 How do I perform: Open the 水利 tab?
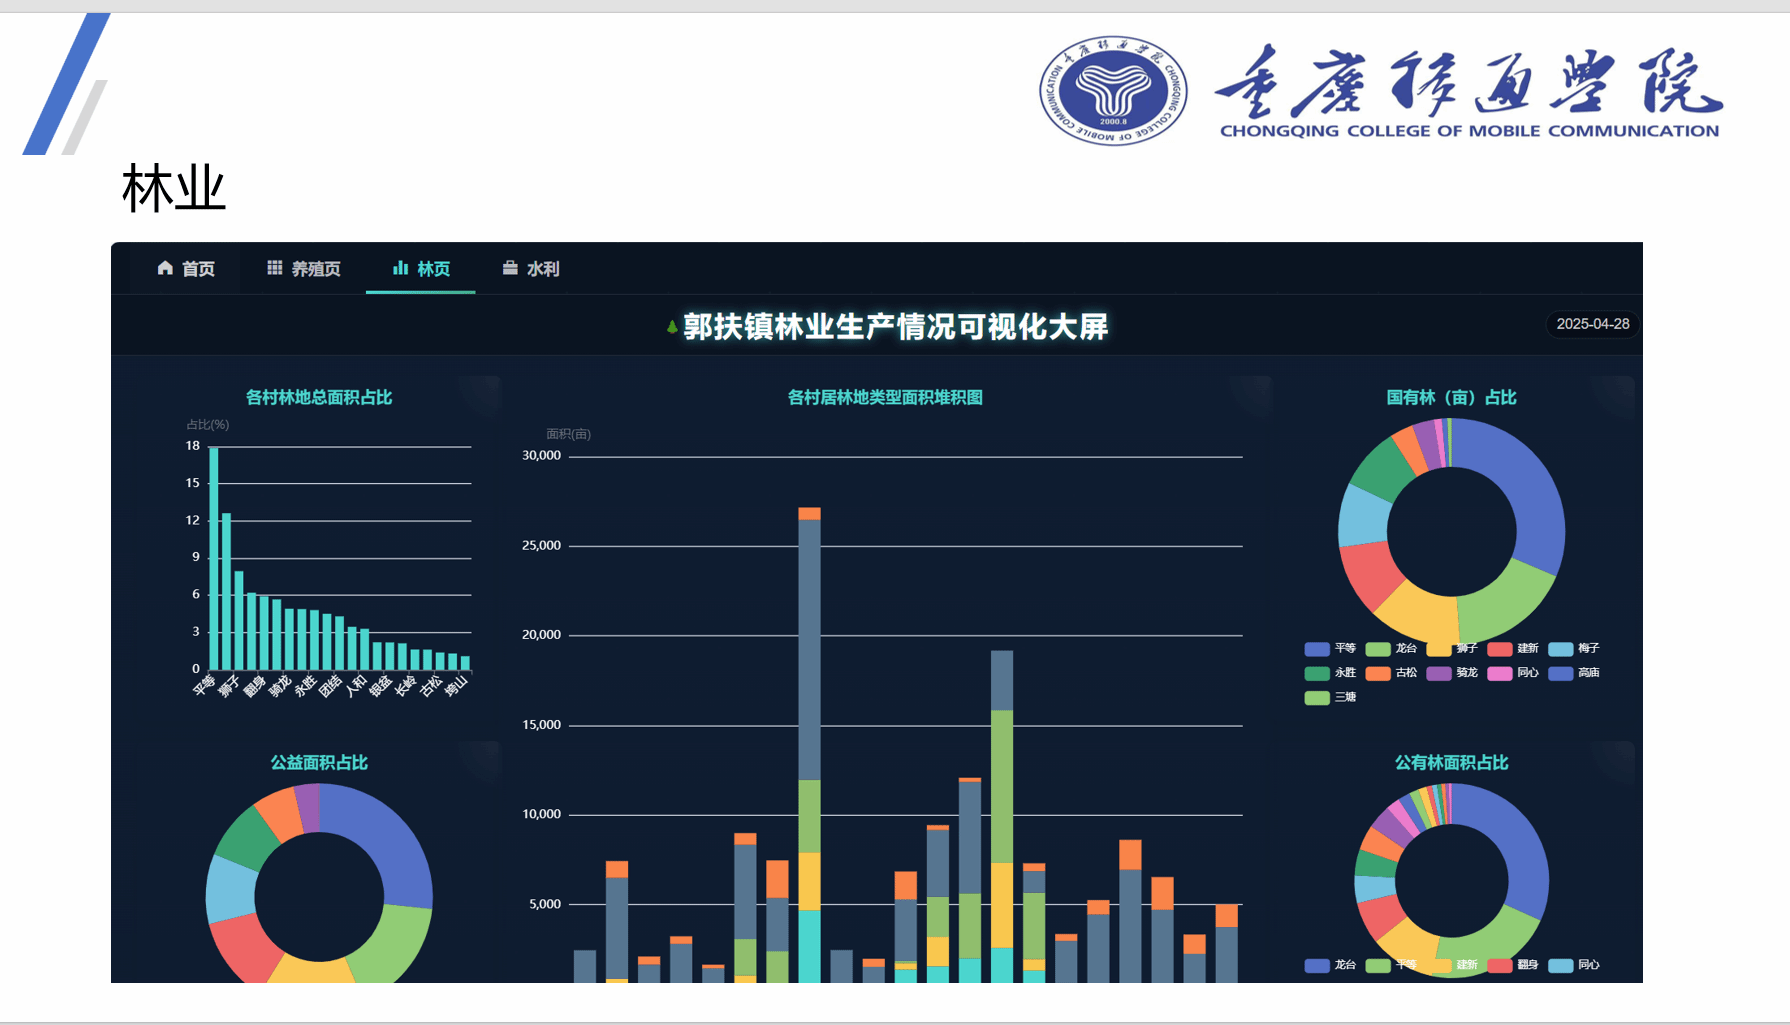coord(531,268)
